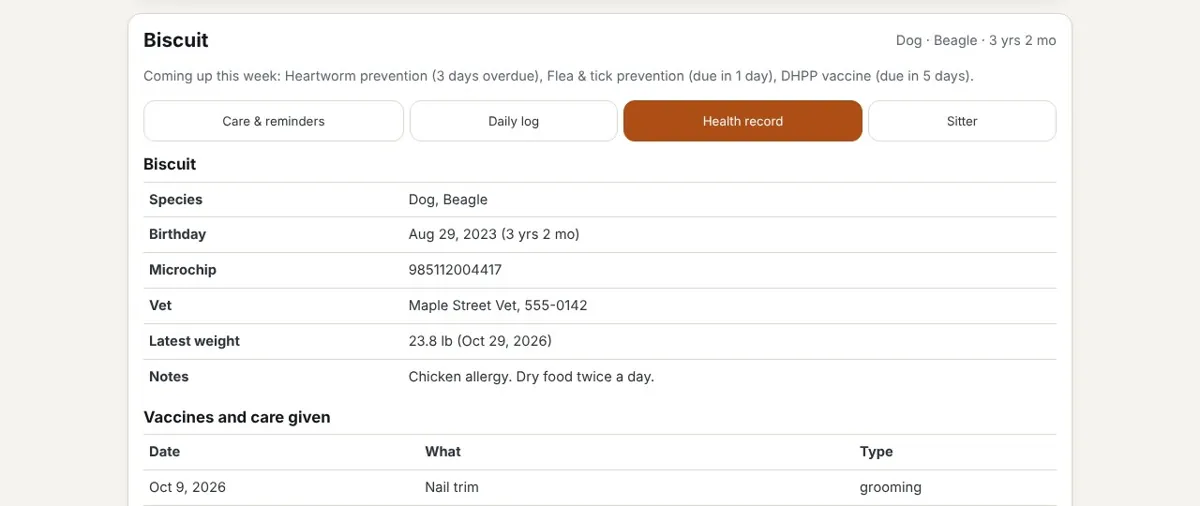Click the Vaccines and care given heading
This screenshot has height=506, width=1200.
(237, 417)
